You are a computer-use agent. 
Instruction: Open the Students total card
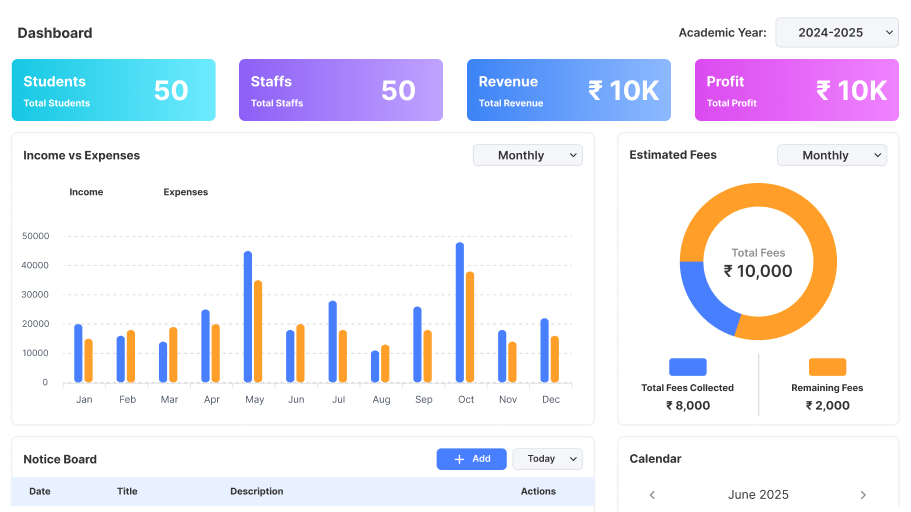tap(113, 90)
